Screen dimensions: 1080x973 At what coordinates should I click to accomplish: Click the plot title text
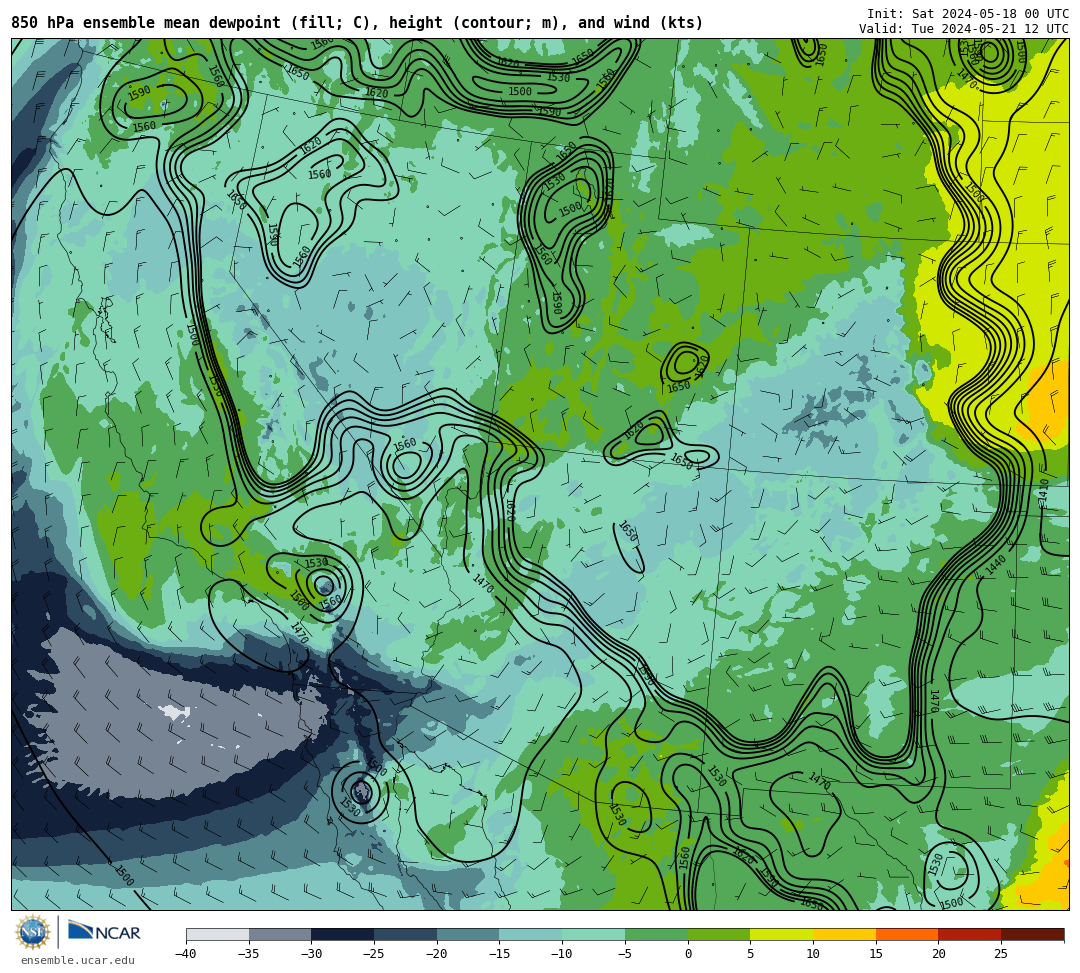point(357,23)
